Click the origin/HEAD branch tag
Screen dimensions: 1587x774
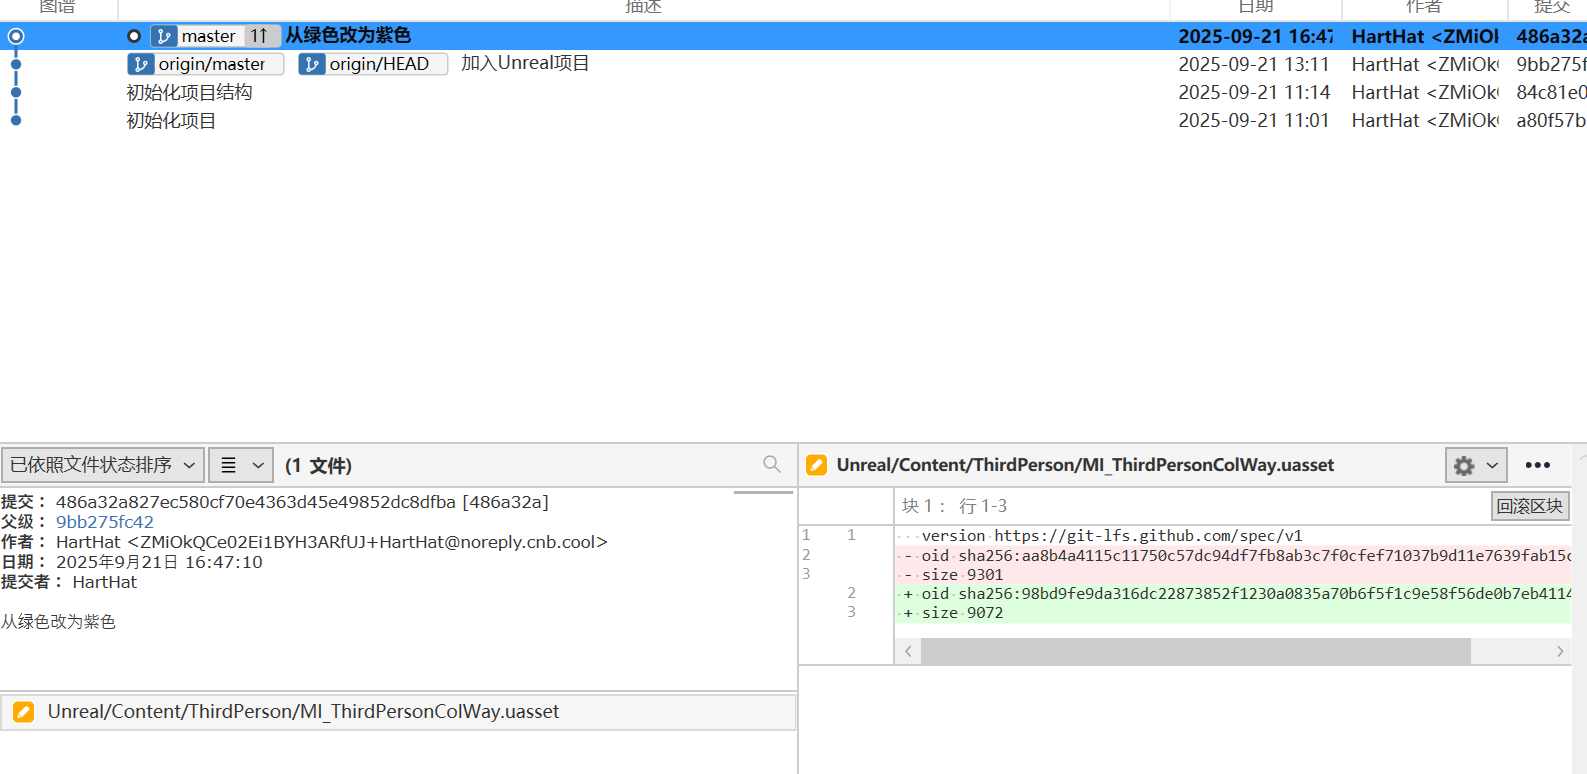pyautogui.click(x=373, y=64)
